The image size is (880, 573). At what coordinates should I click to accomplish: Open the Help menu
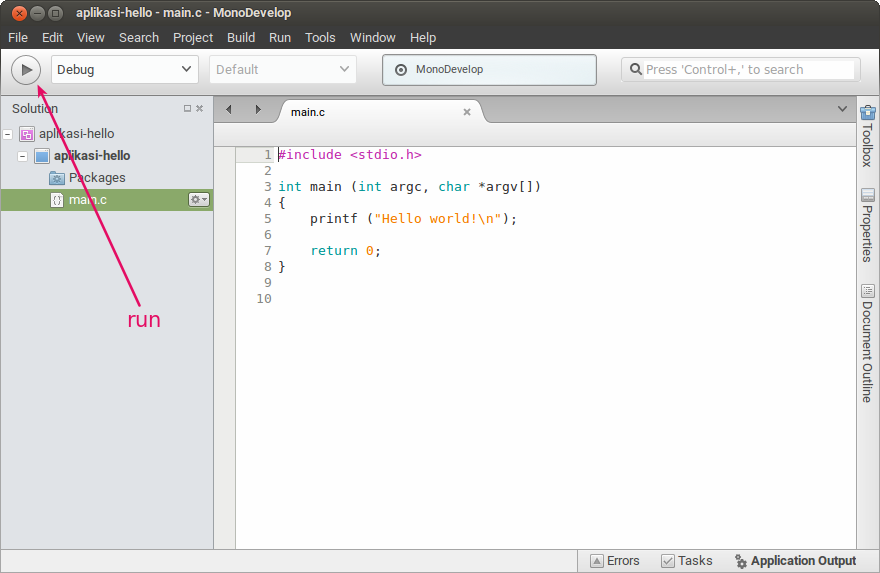pos(423,38)
